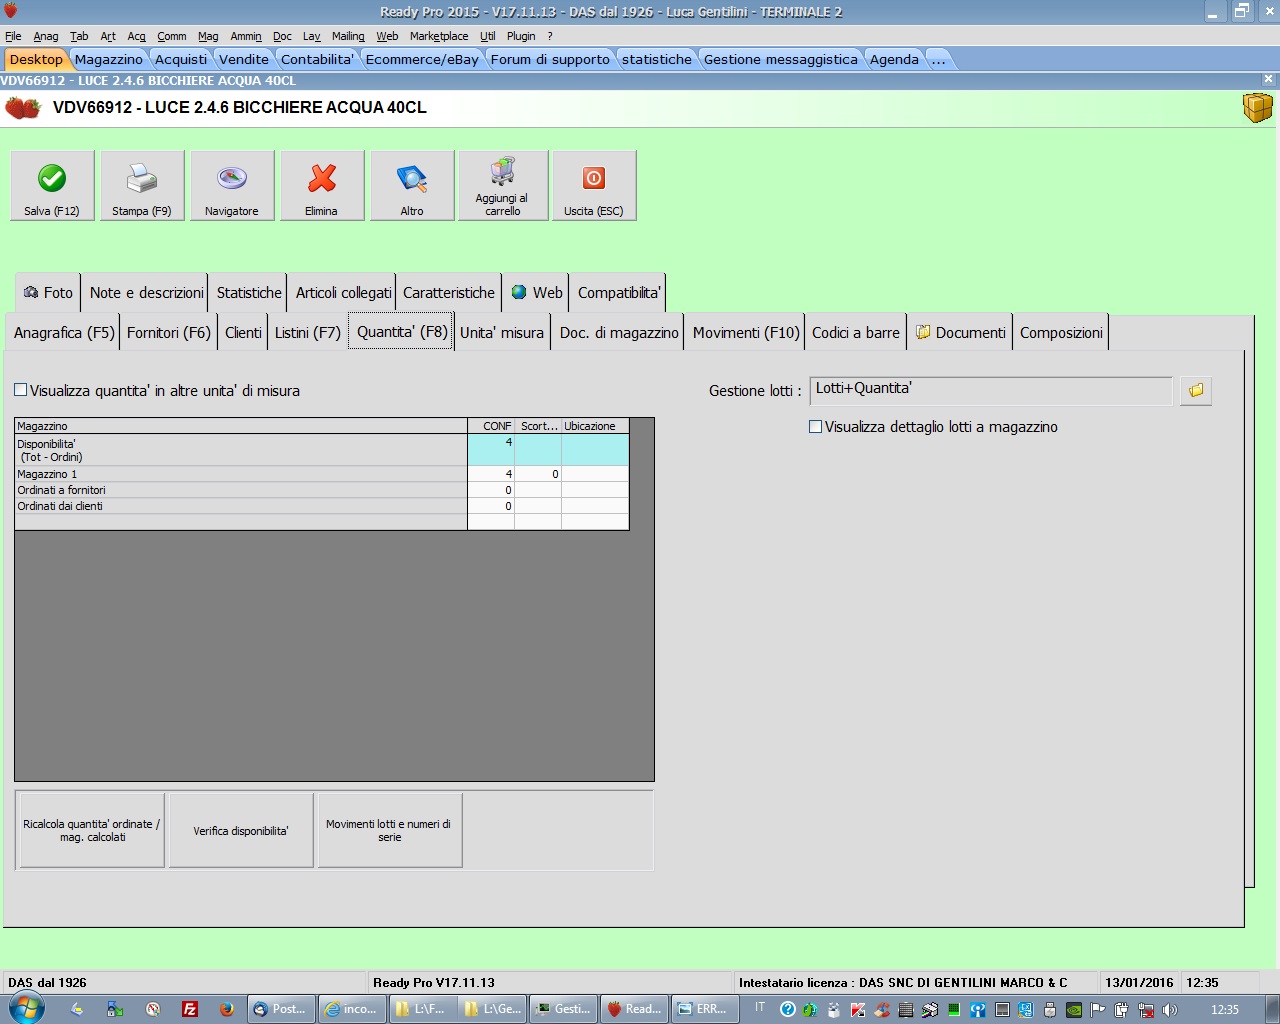This screenshot has height=1024, width=1280.
Task: Open the Unita' misura tab
Action: tap(502, 333)
